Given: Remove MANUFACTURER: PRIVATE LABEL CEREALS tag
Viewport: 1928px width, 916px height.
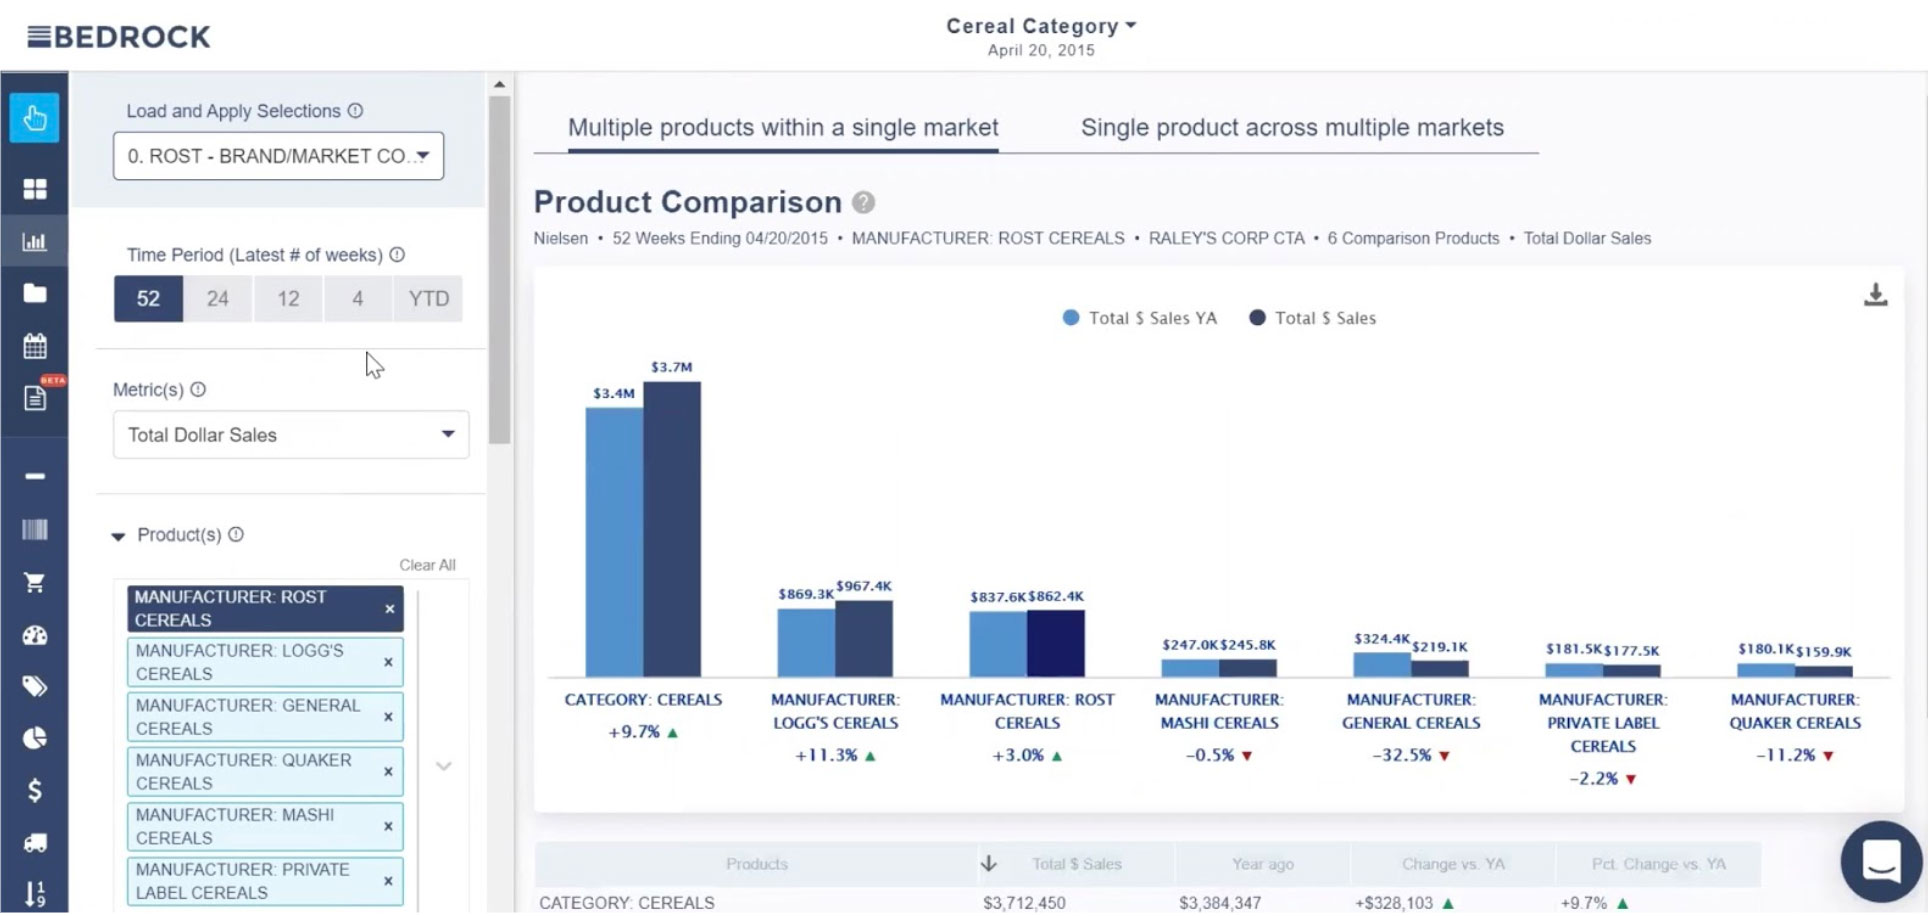Looking at the screenshot, I should click(x=388, y=882).
